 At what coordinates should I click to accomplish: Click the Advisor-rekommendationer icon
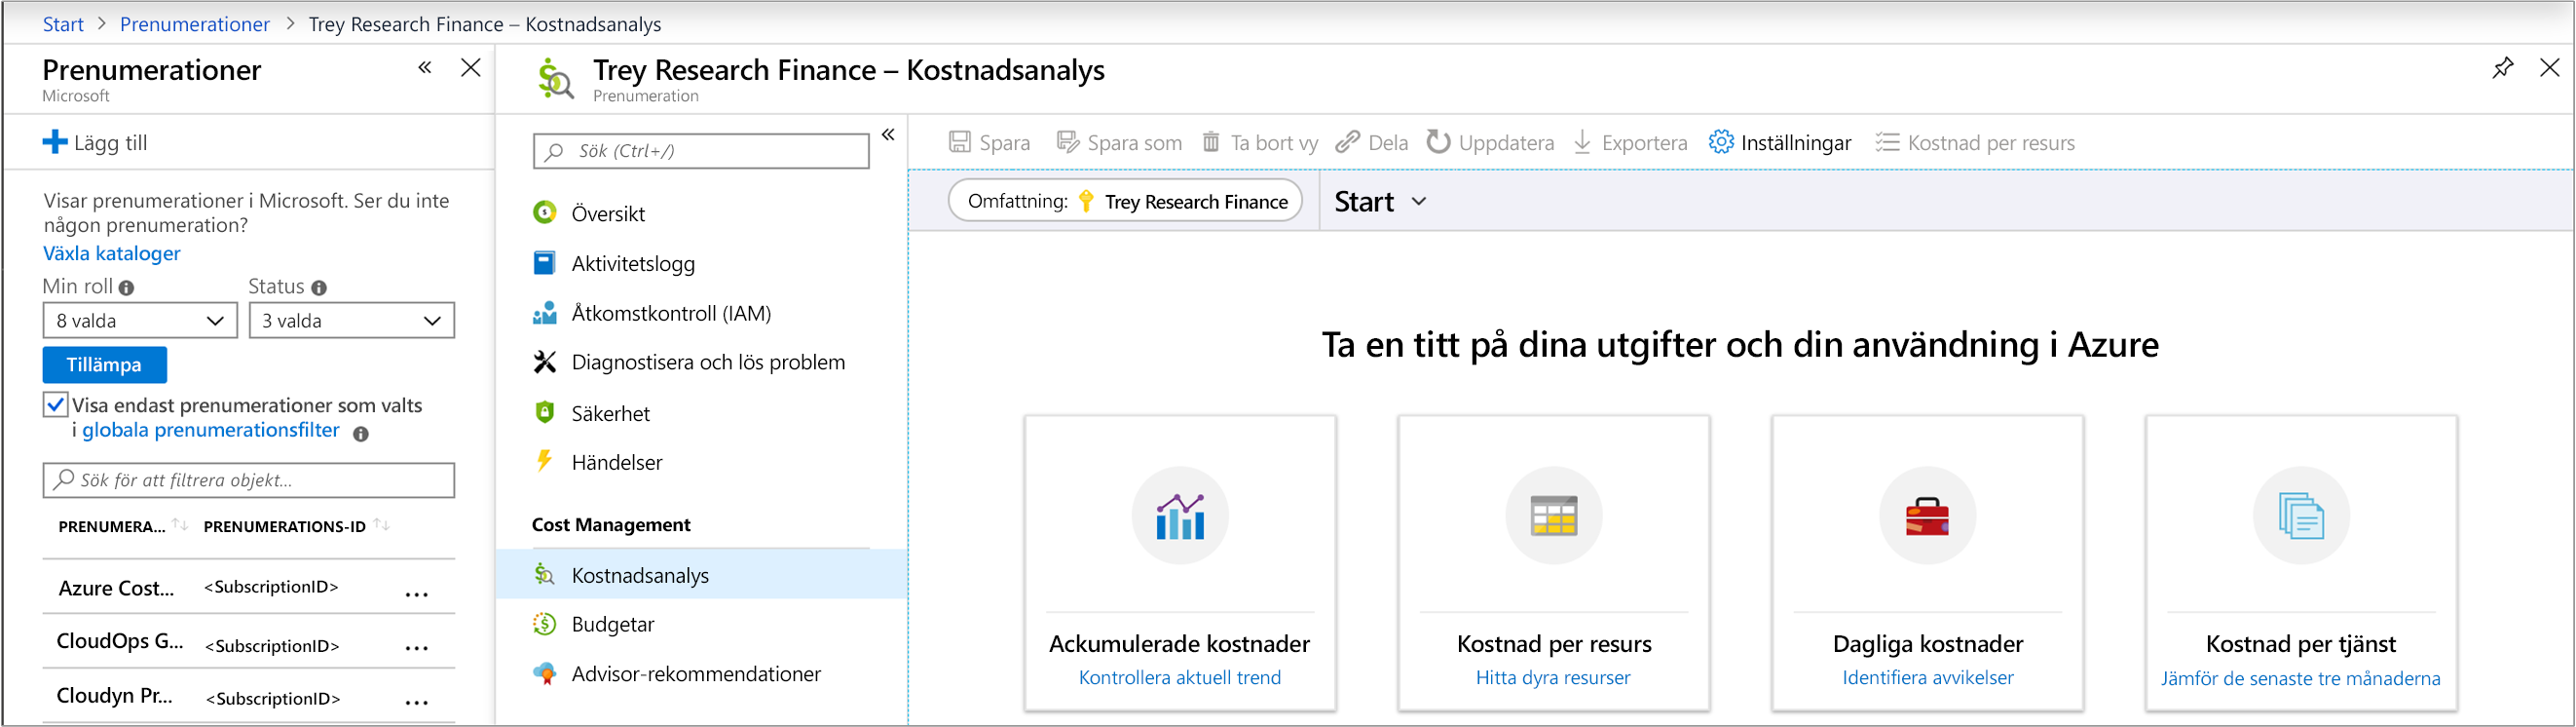tap(544, 673)
